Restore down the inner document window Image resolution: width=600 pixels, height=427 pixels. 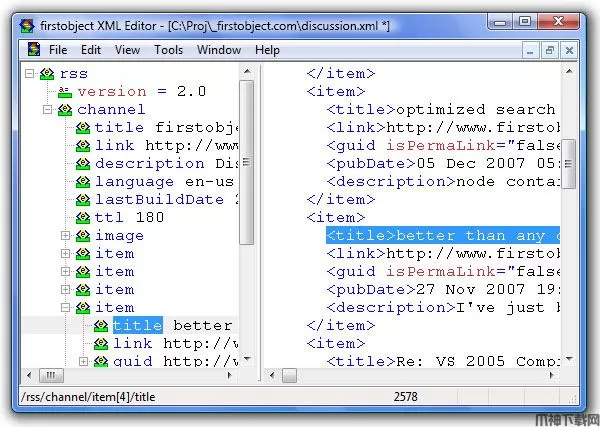click(550, 51)
